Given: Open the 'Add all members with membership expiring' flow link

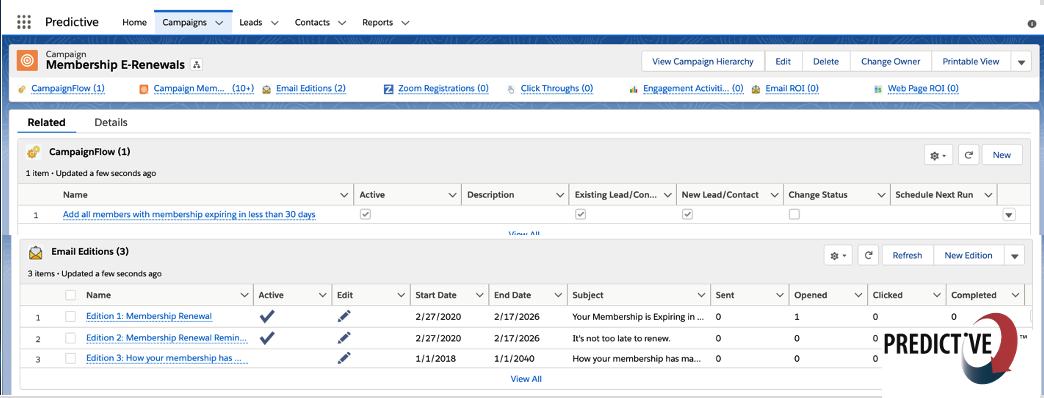Looking at the screenshot, I should coord(189,215).
